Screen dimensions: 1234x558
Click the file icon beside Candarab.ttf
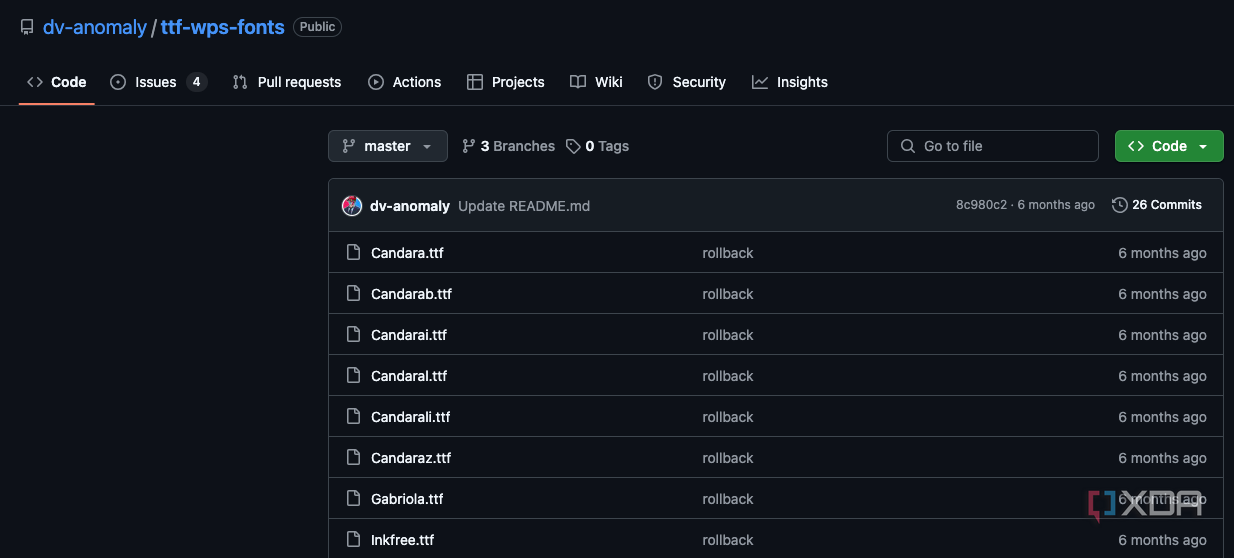[353, 293]
